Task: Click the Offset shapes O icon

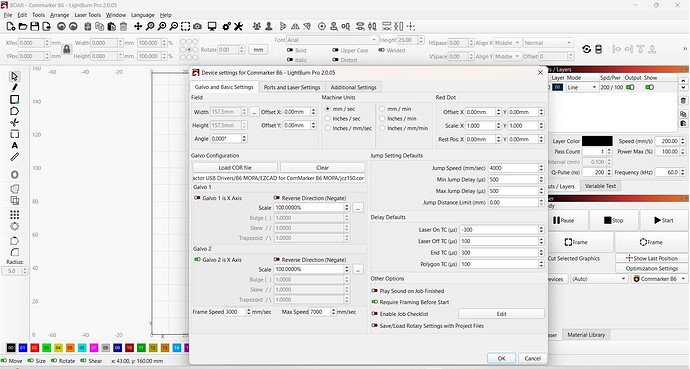Action: pos(15,175)
